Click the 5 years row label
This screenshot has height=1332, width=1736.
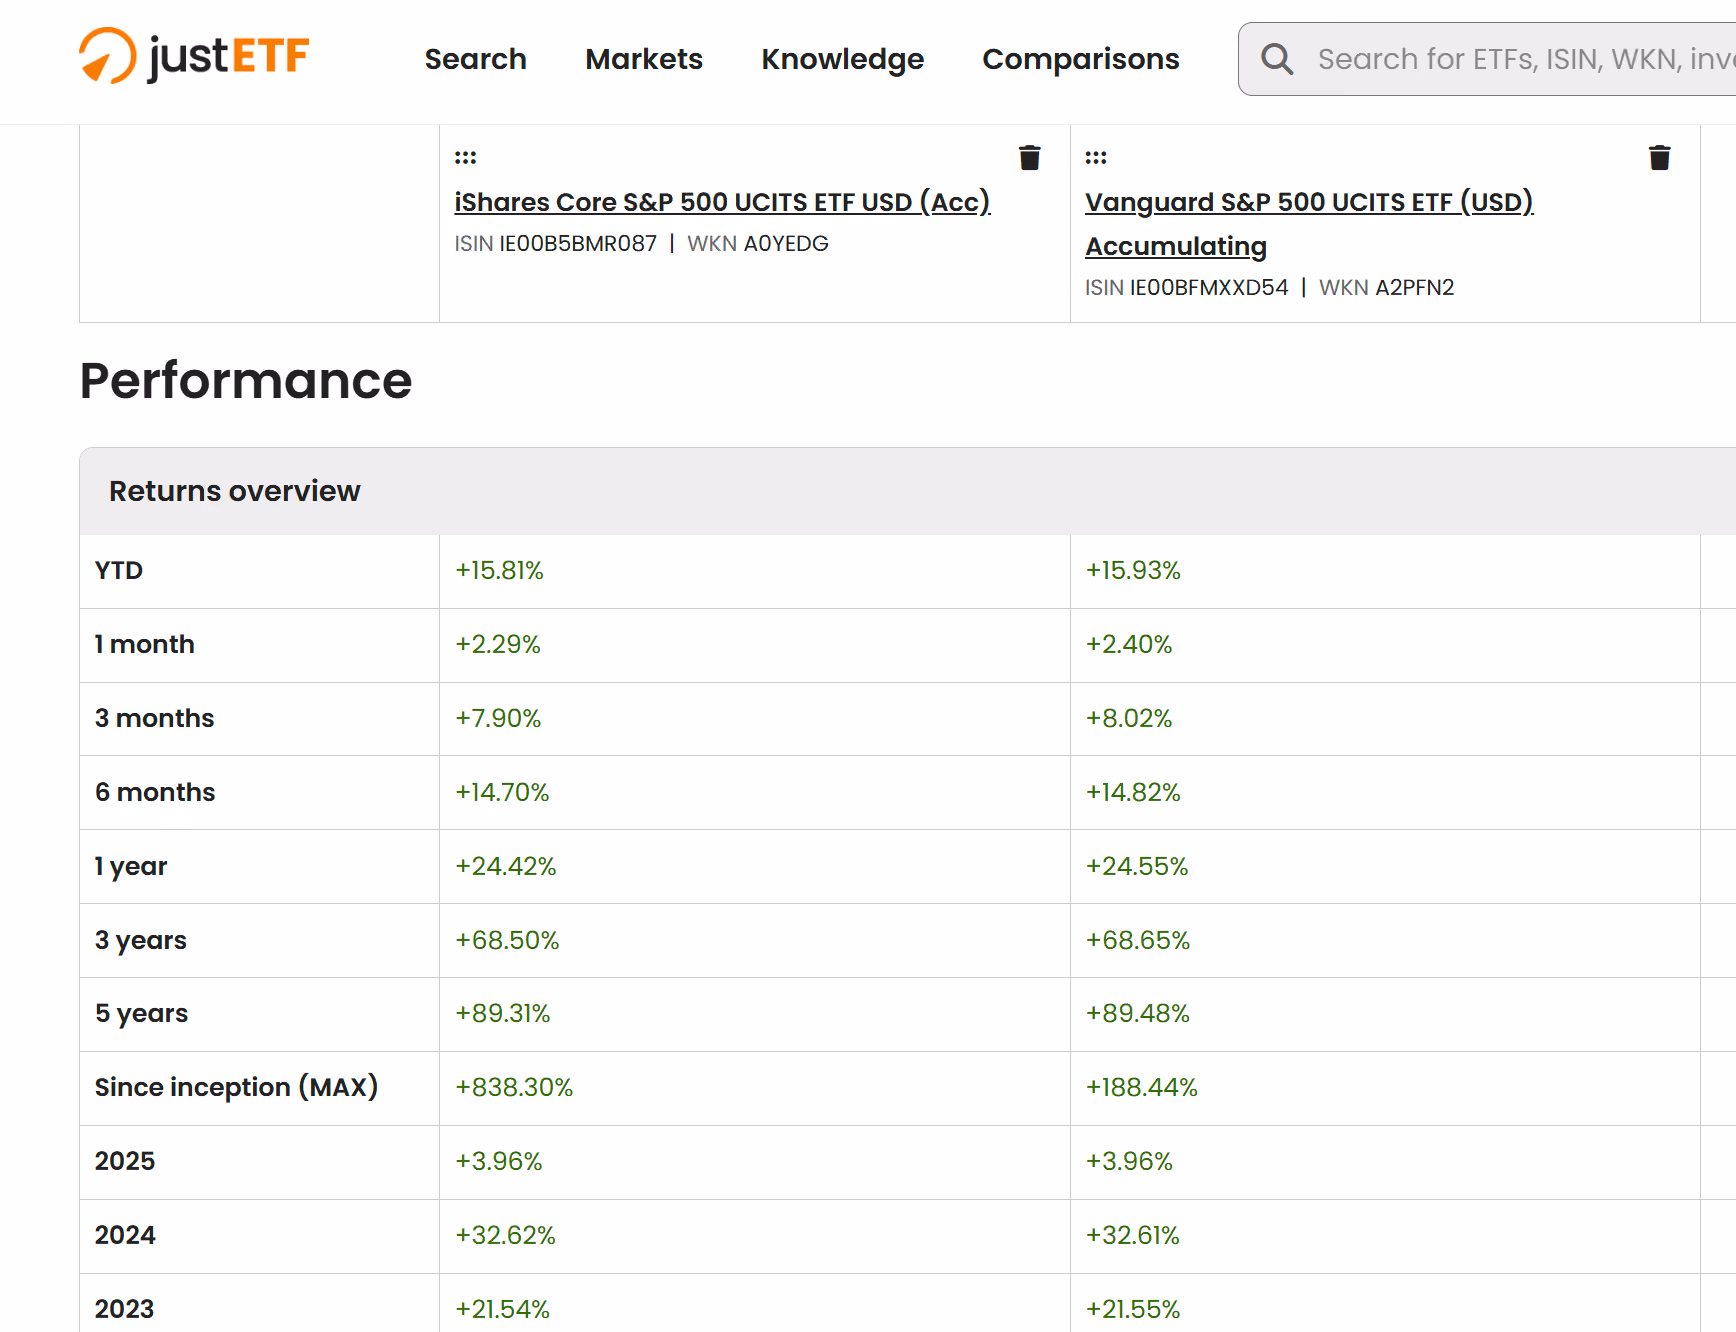click(142, 1014)
